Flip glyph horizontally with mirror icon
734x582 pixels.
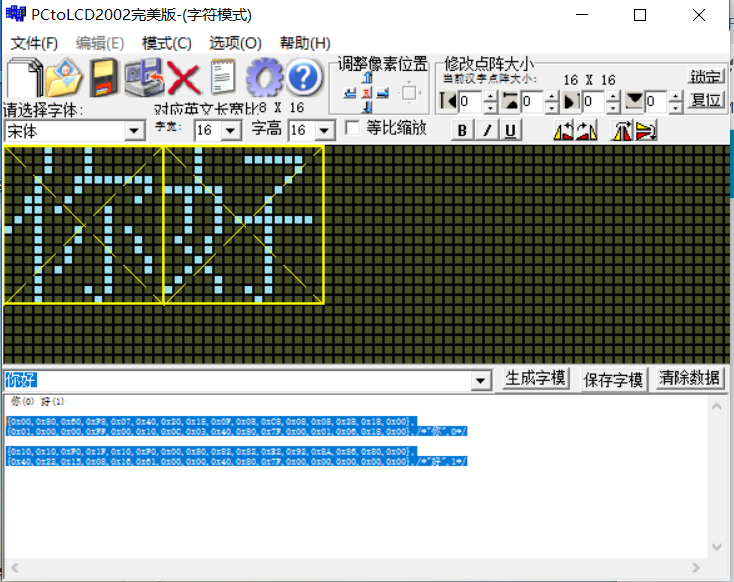point(622,130)
